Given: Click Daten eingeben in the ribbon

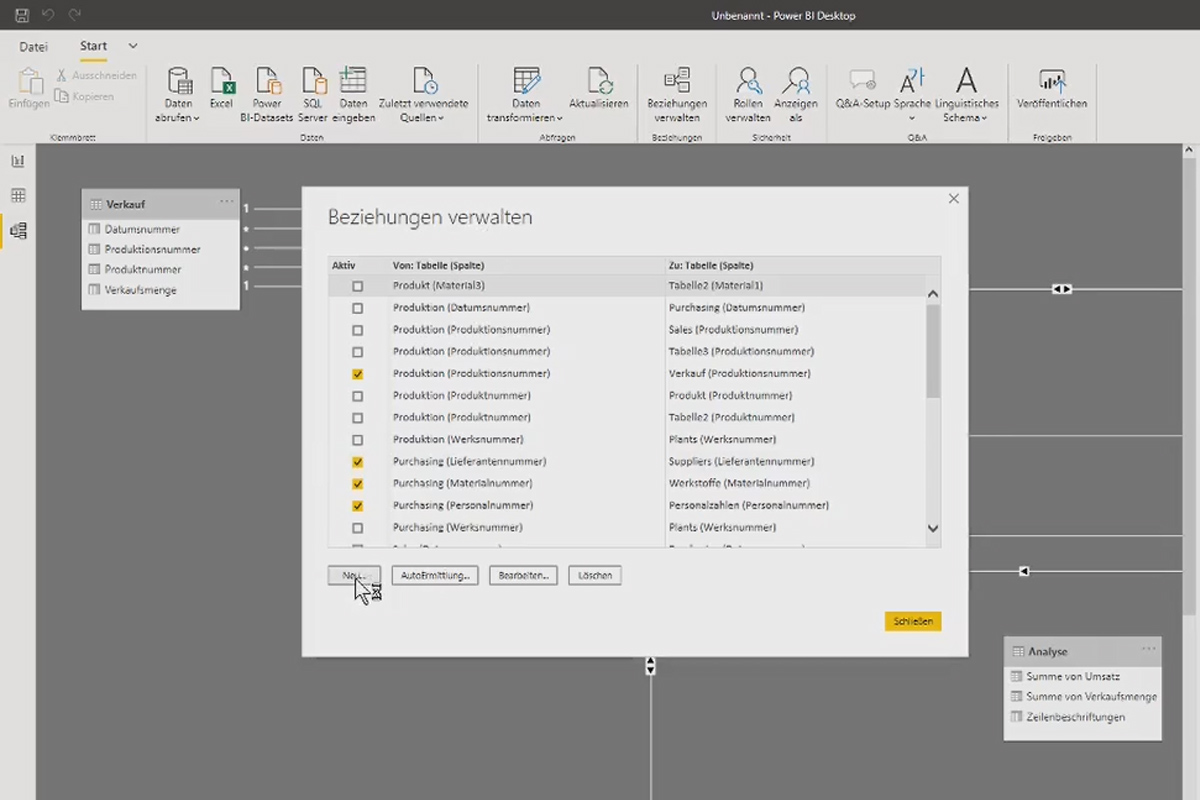Looking at the screenshot, I should click(353, 95).
